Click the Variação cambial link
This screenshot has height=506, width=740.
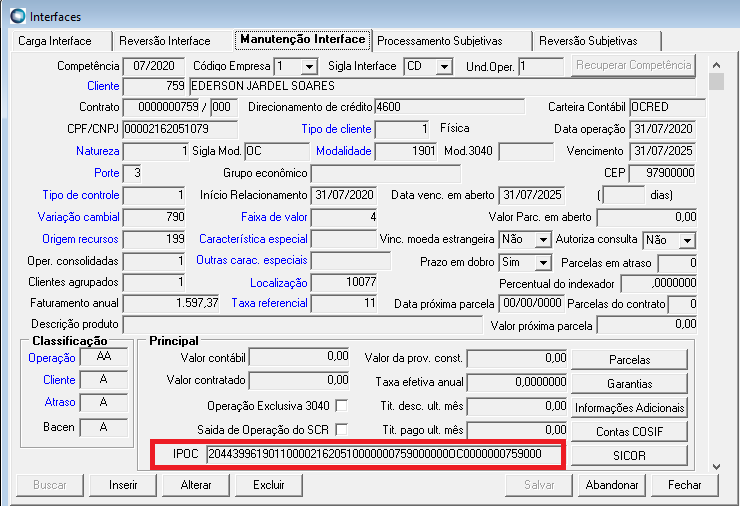pos(78,217)
